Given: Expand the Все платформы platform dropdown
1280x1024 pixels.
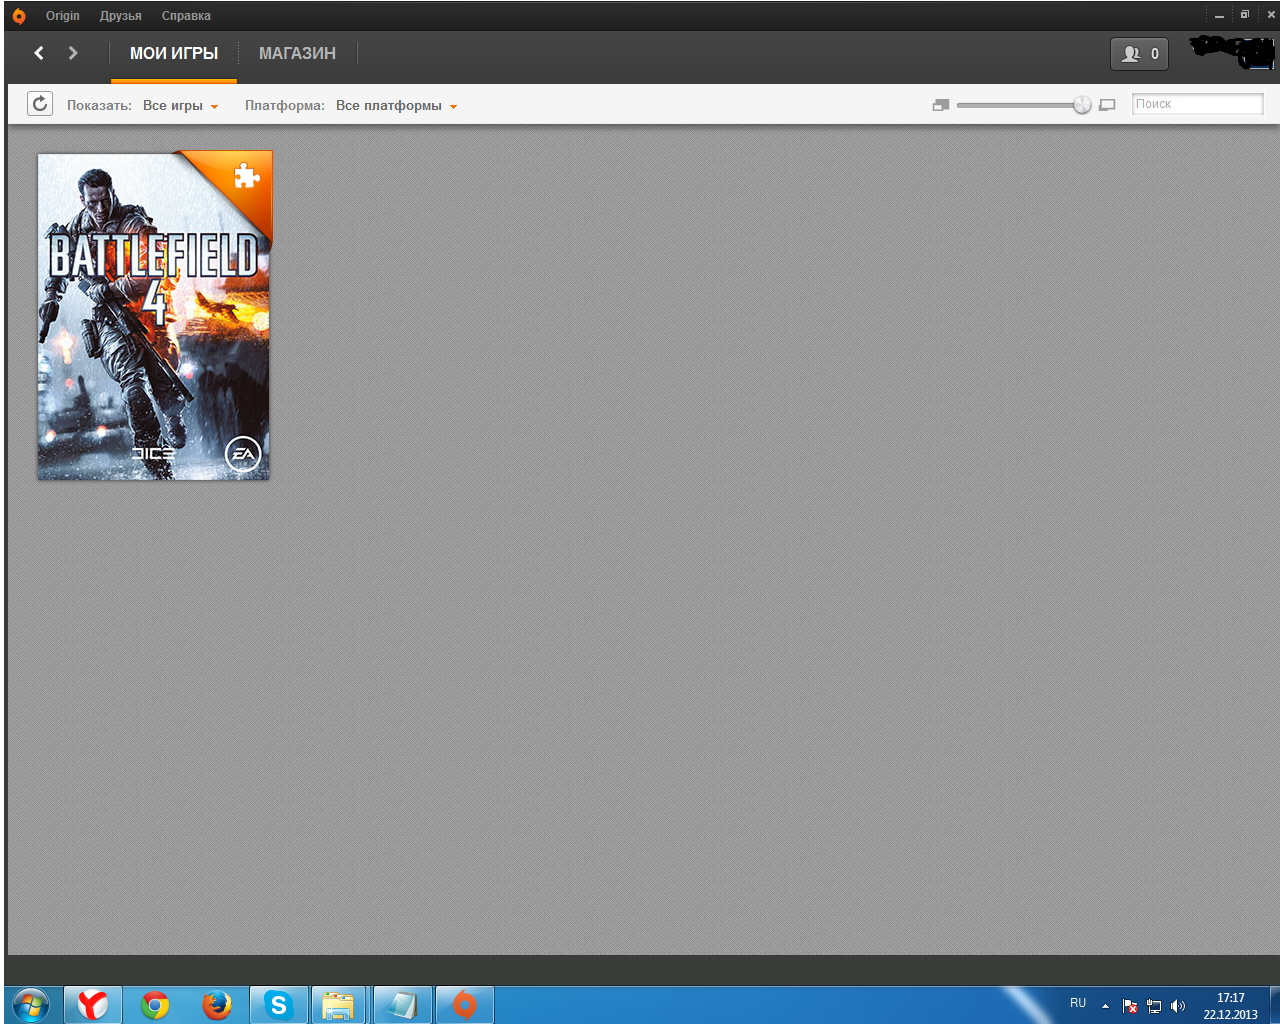Looking at the screenshot, I should [396, 105].
